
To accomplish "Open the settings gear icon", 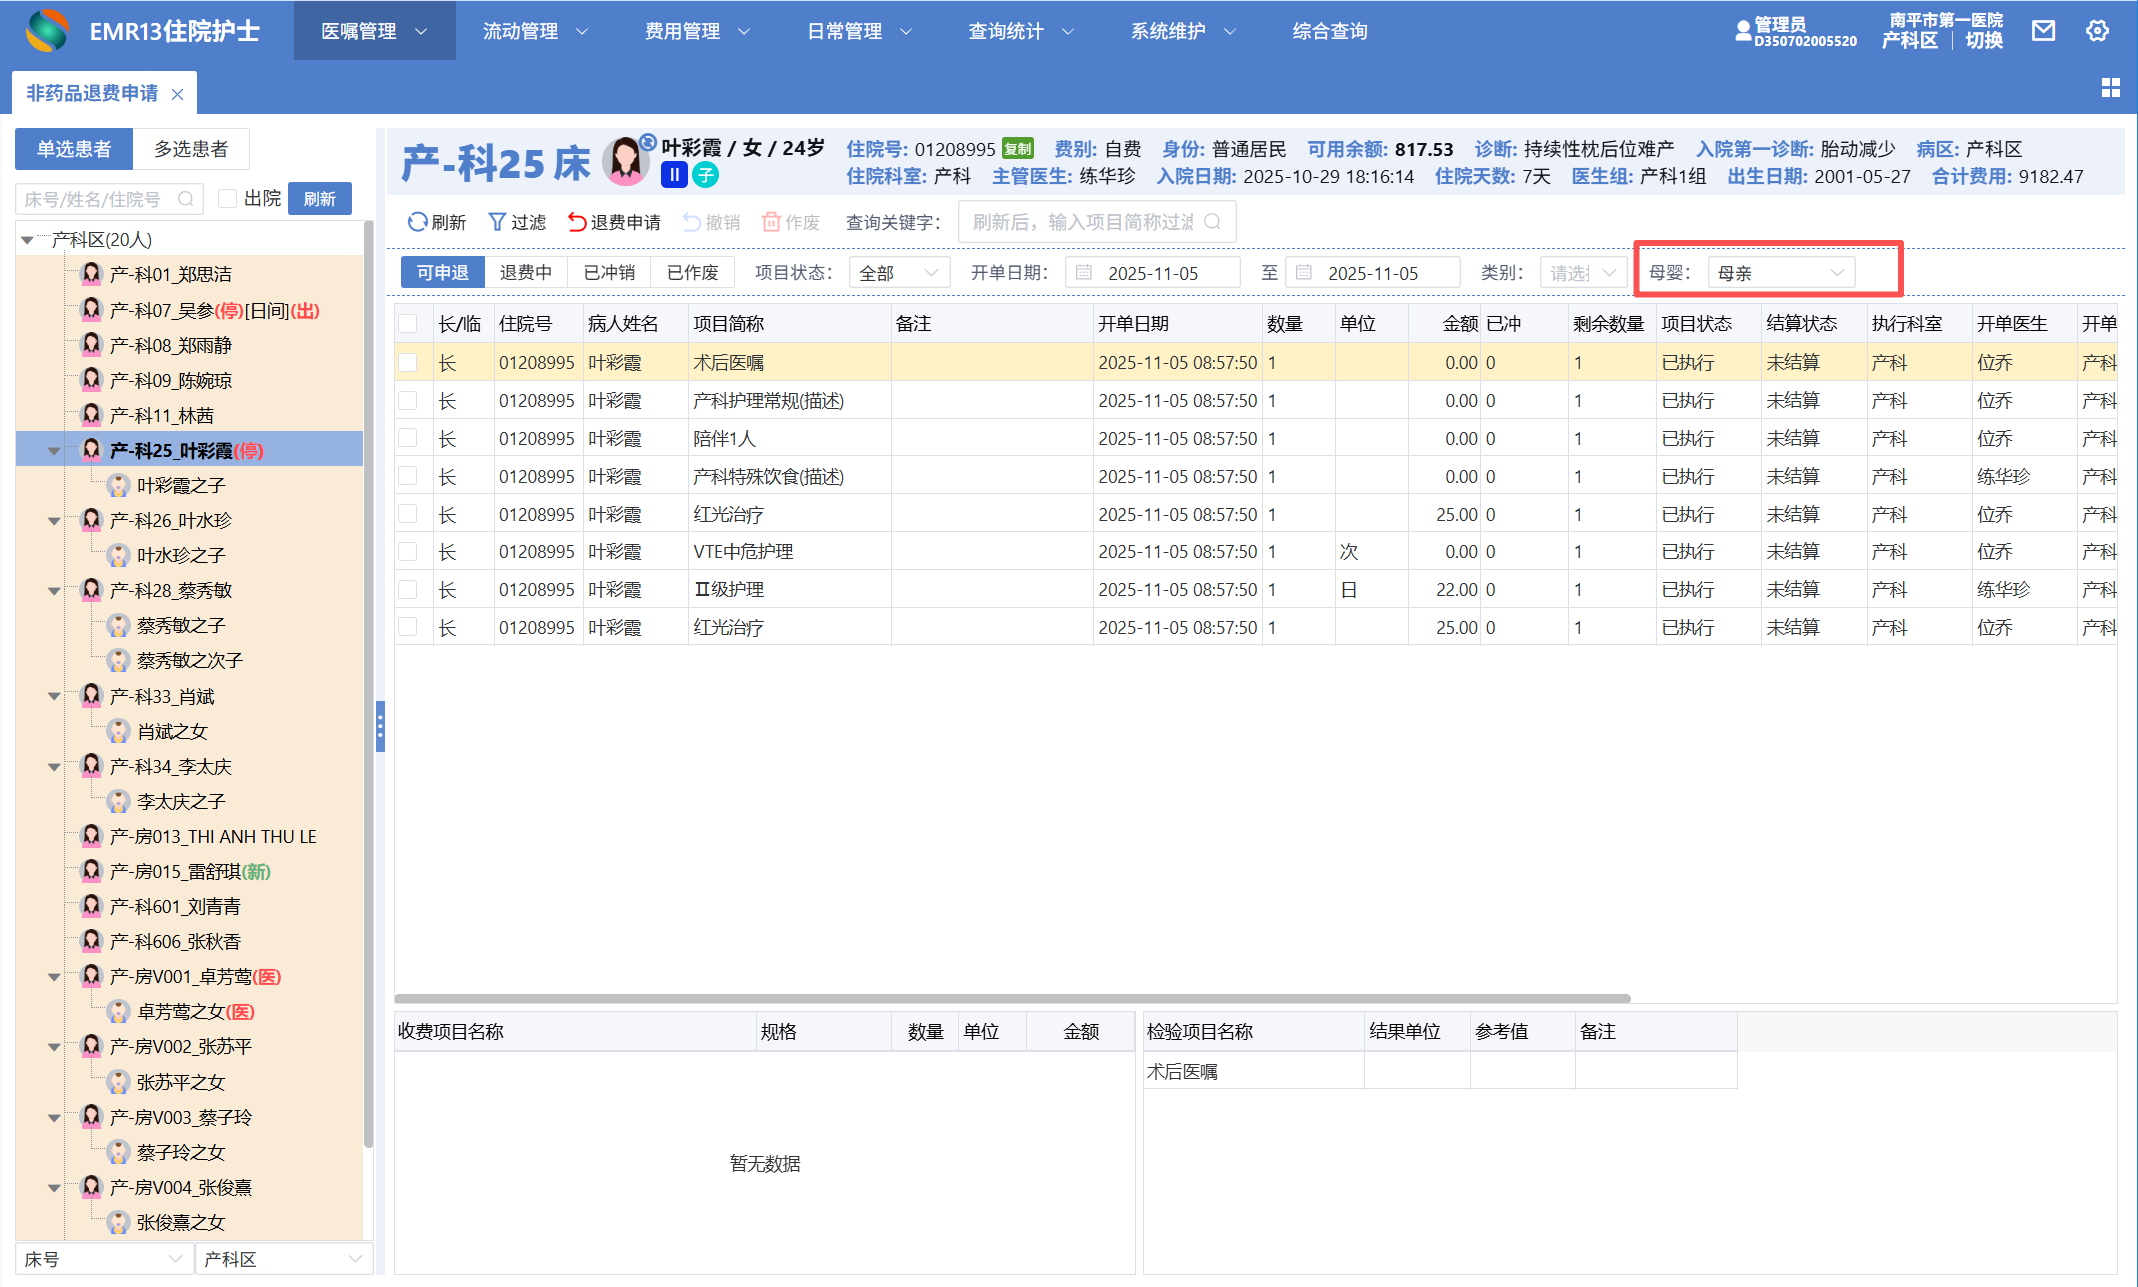I will [2097, 31].
